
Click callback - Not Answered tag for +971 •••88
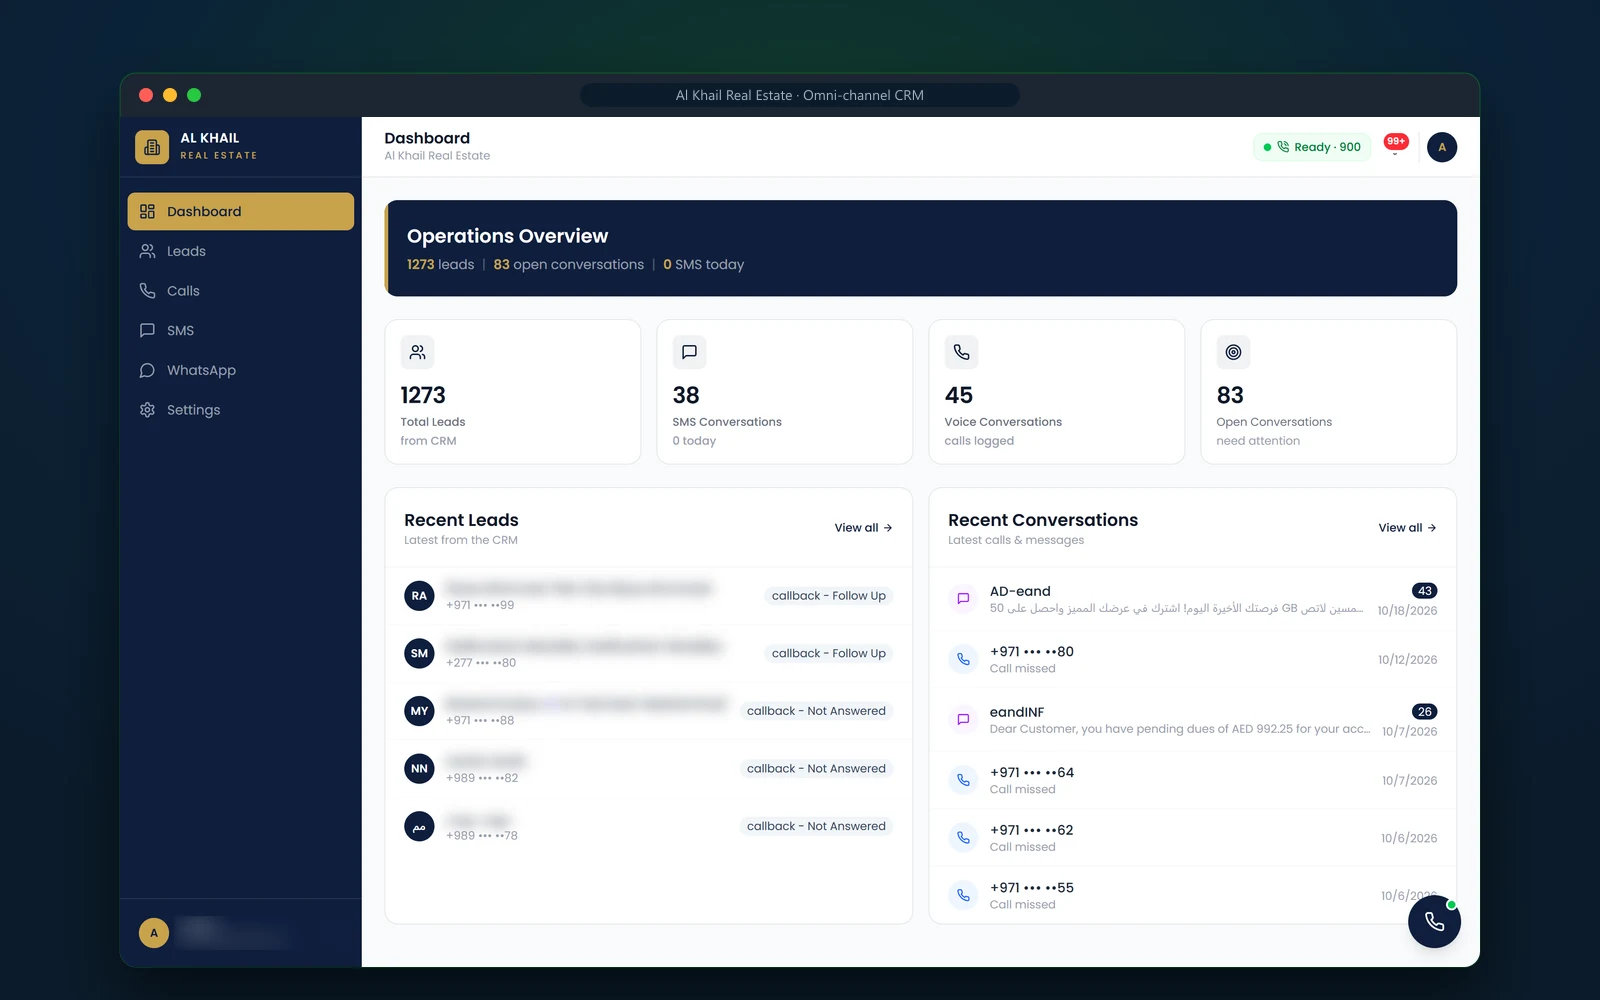click(816, 711)
